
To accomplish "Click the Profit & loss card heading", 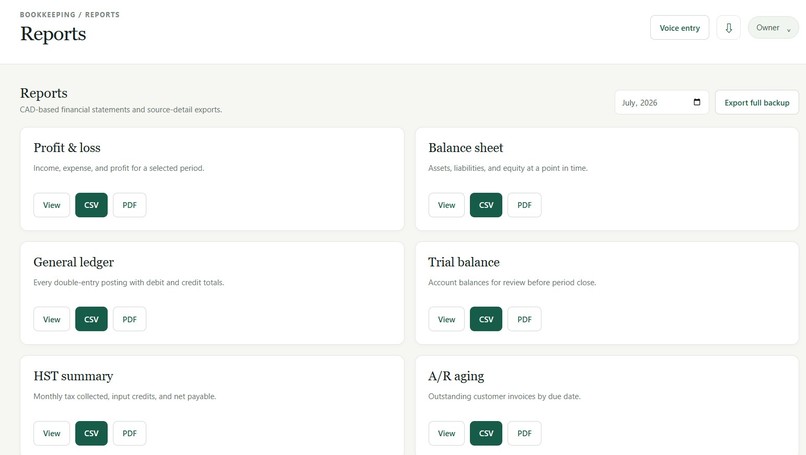I will 67,148.
